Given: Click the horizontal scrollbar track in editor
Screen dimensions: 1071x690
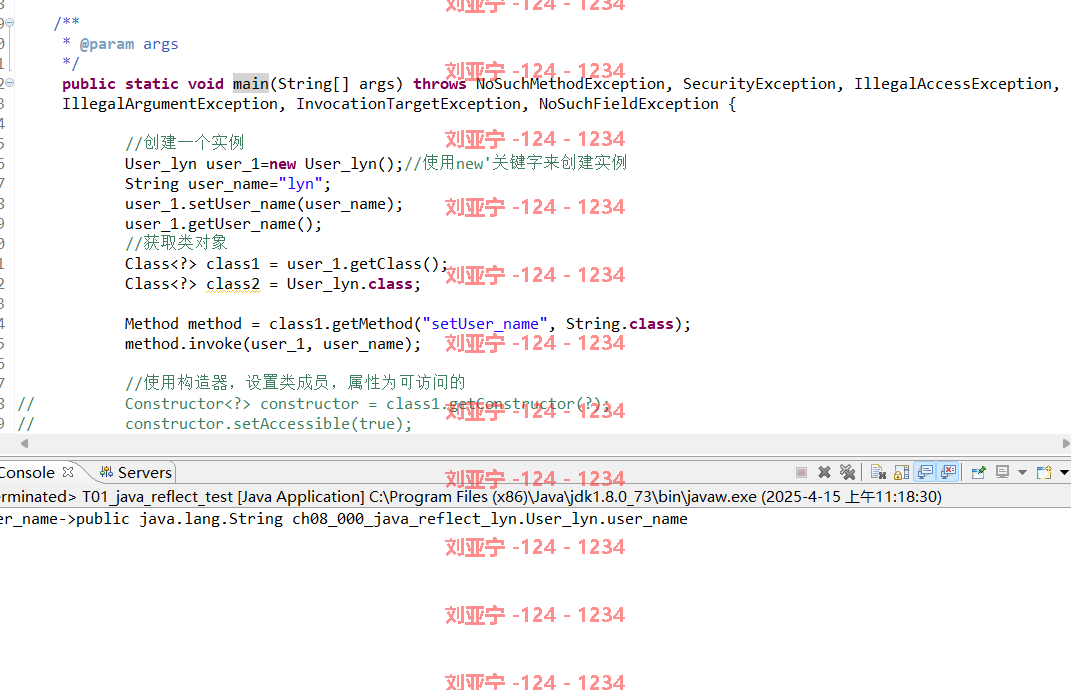Looking at the screenshot, I should click(545, 443).
